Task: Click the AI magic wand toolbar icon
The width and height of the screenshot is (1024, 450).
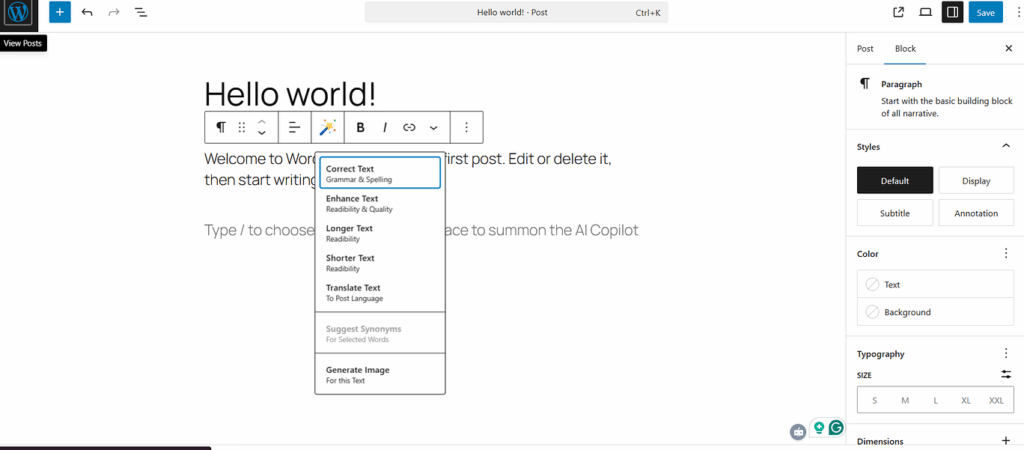Action: tap(327, 128)
